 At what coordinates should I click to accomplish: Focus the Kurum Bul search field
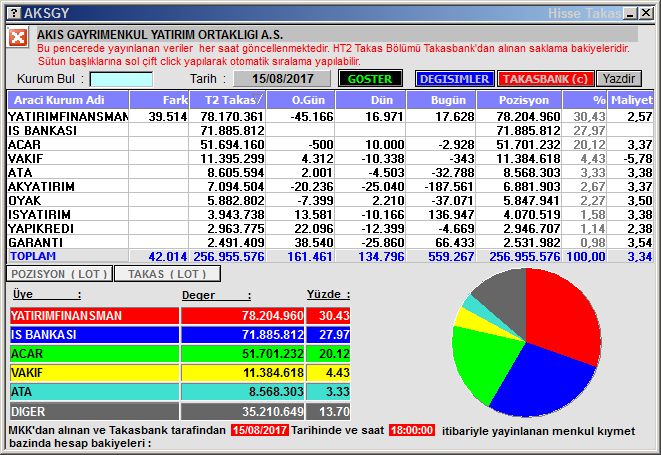[x=121, y=79]
